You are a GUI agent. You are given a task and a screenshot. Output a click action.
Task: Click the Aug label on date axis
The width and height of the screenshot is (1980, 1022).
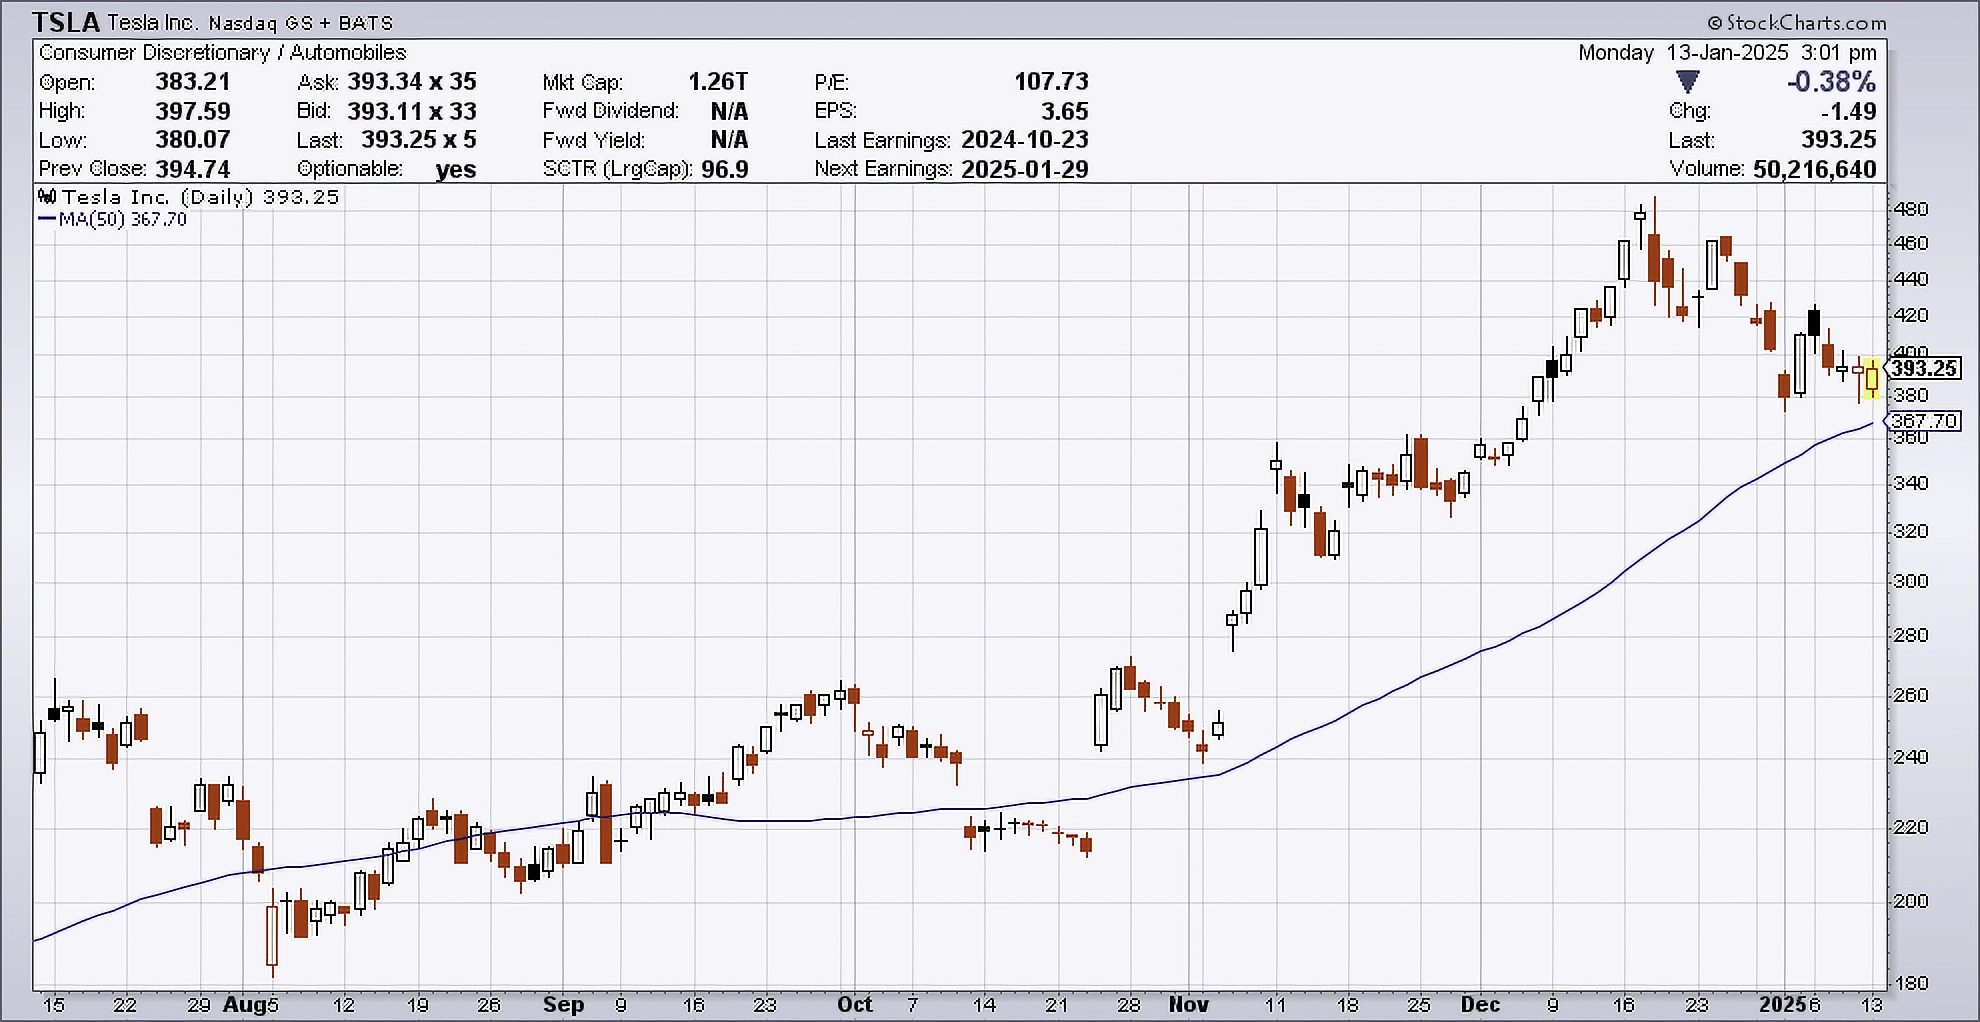(245, 1005)
